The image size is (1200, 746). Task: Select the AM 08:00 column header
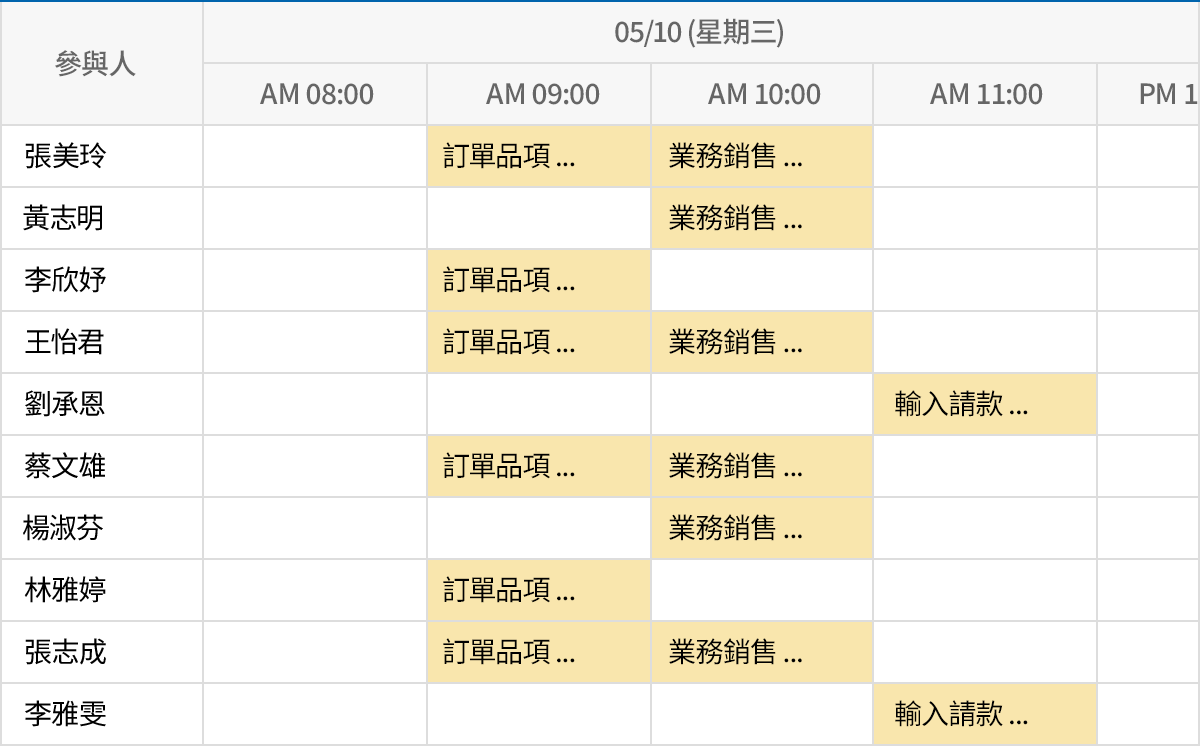313,93
